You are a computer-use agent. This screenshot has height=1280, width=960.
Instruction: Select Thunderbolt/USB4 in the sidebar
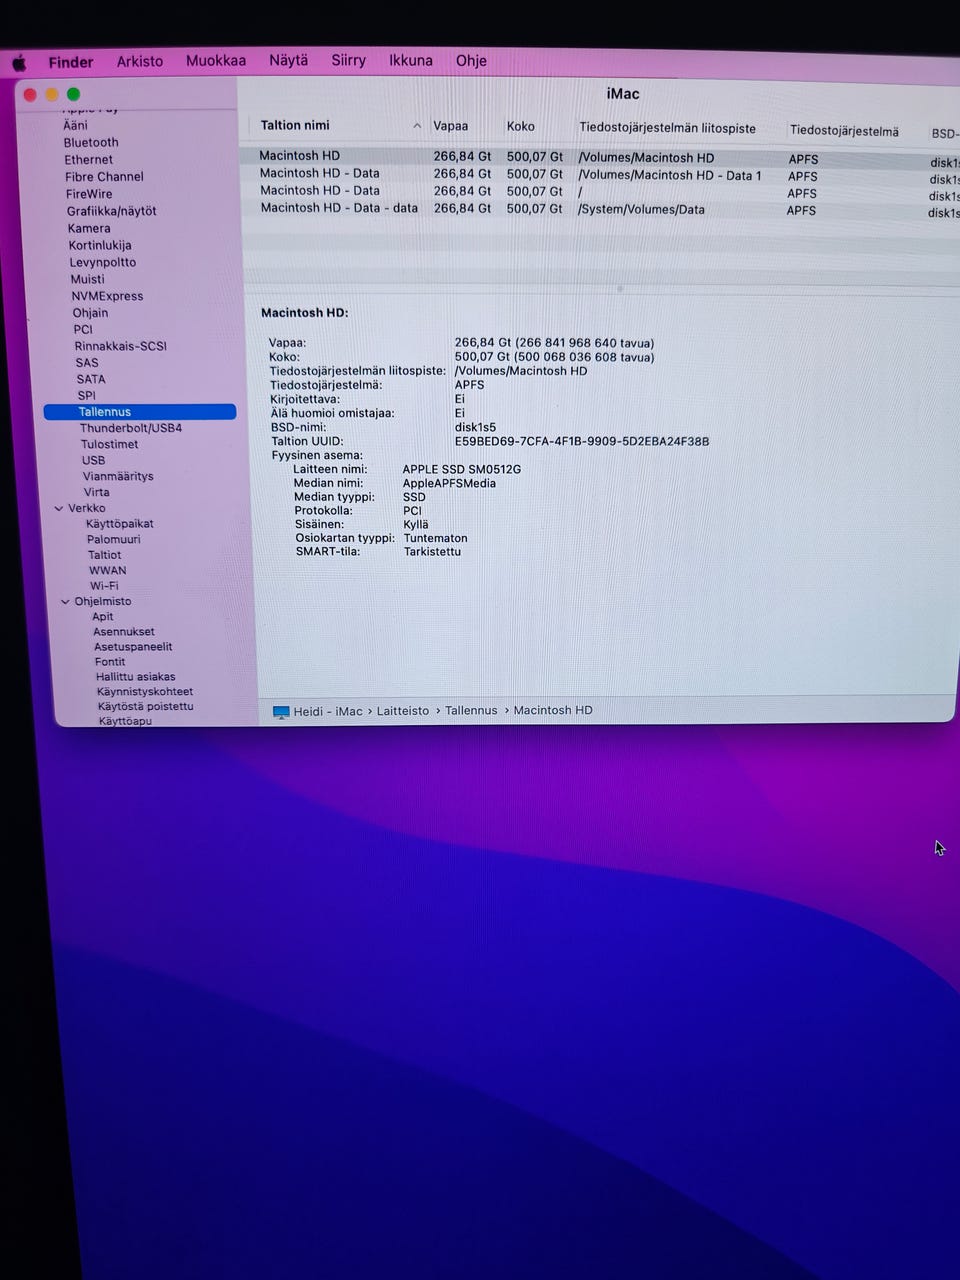131,428
